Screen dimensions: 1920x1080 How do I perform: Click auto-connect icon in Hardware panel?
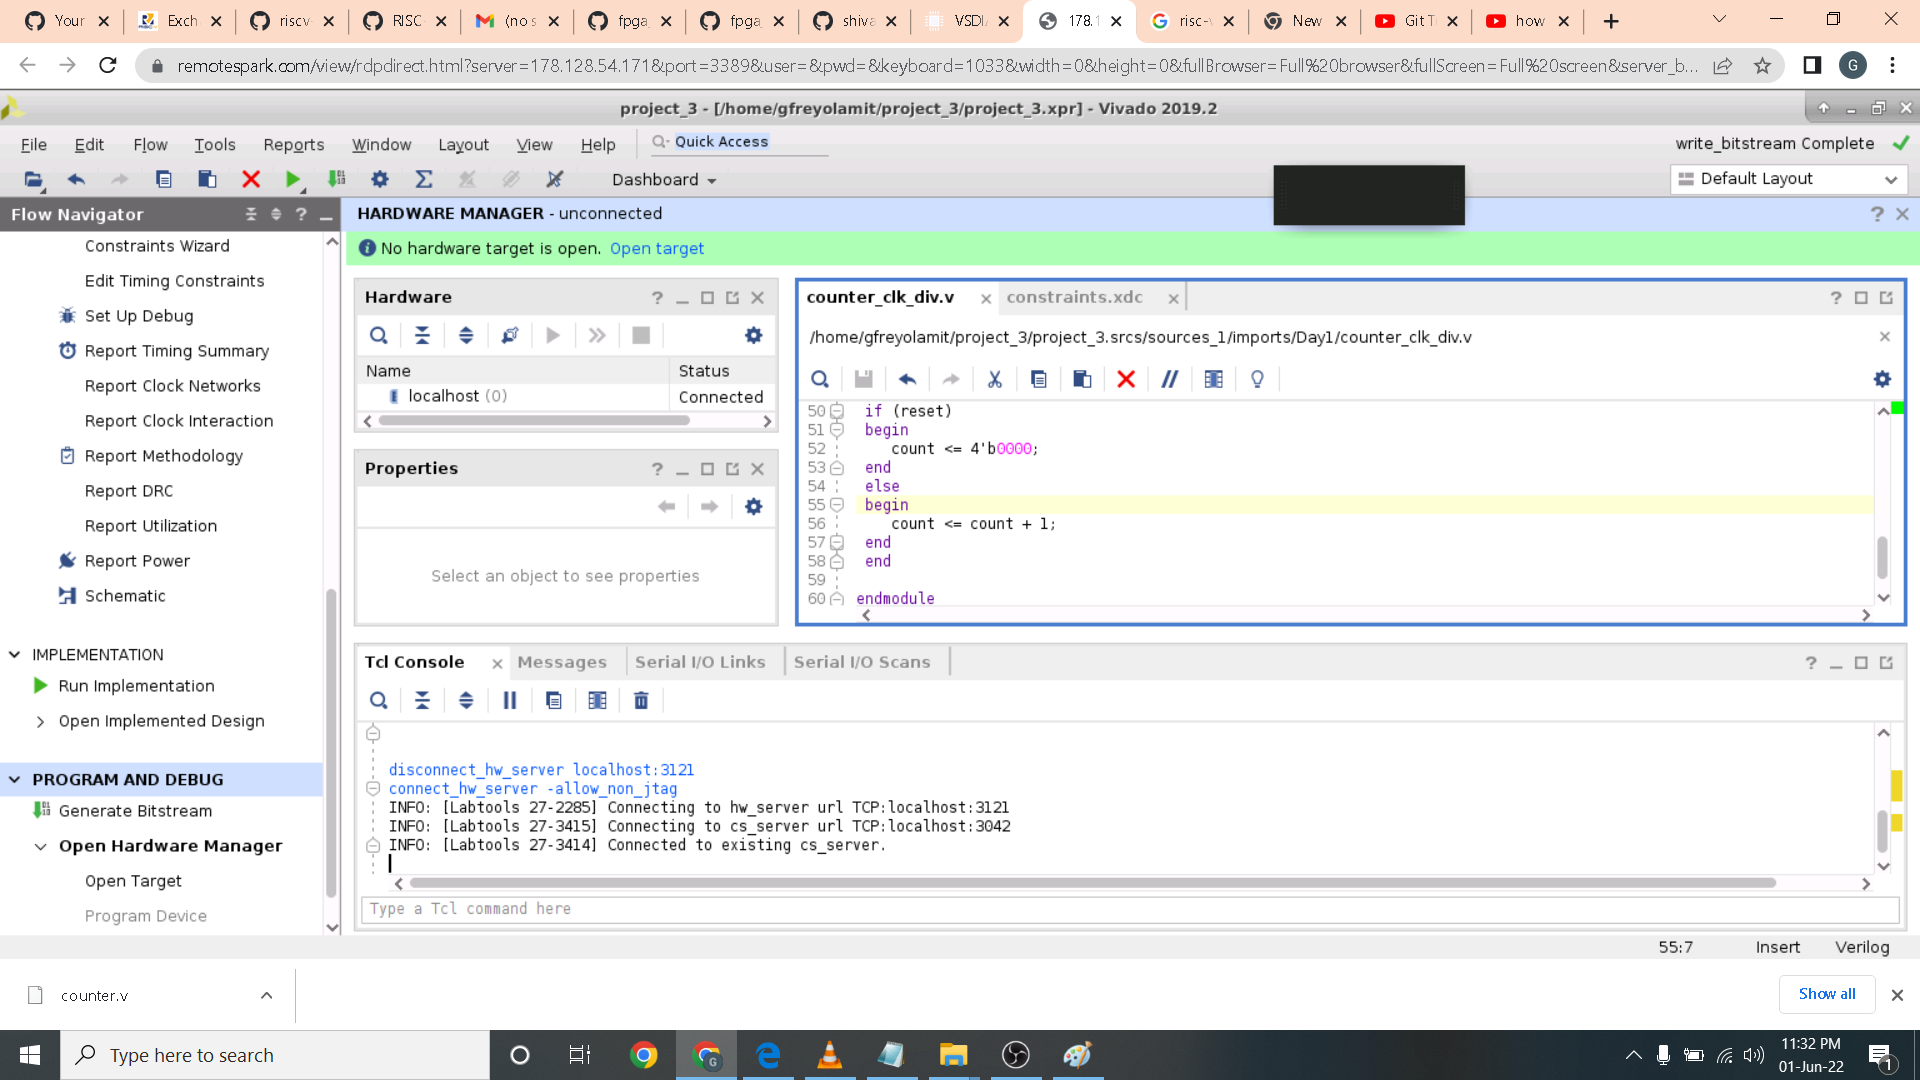tap(510, 336)
